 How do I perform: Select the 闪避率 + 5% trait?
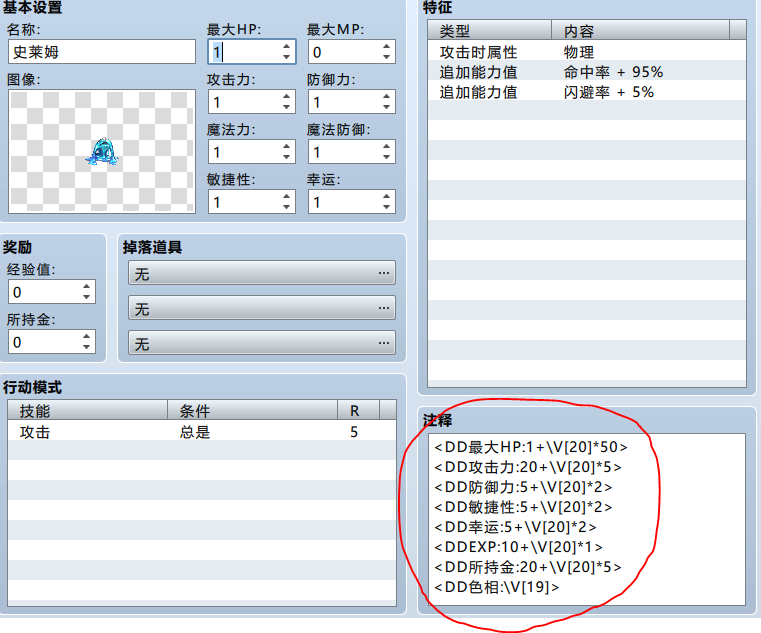coord(587,91)
